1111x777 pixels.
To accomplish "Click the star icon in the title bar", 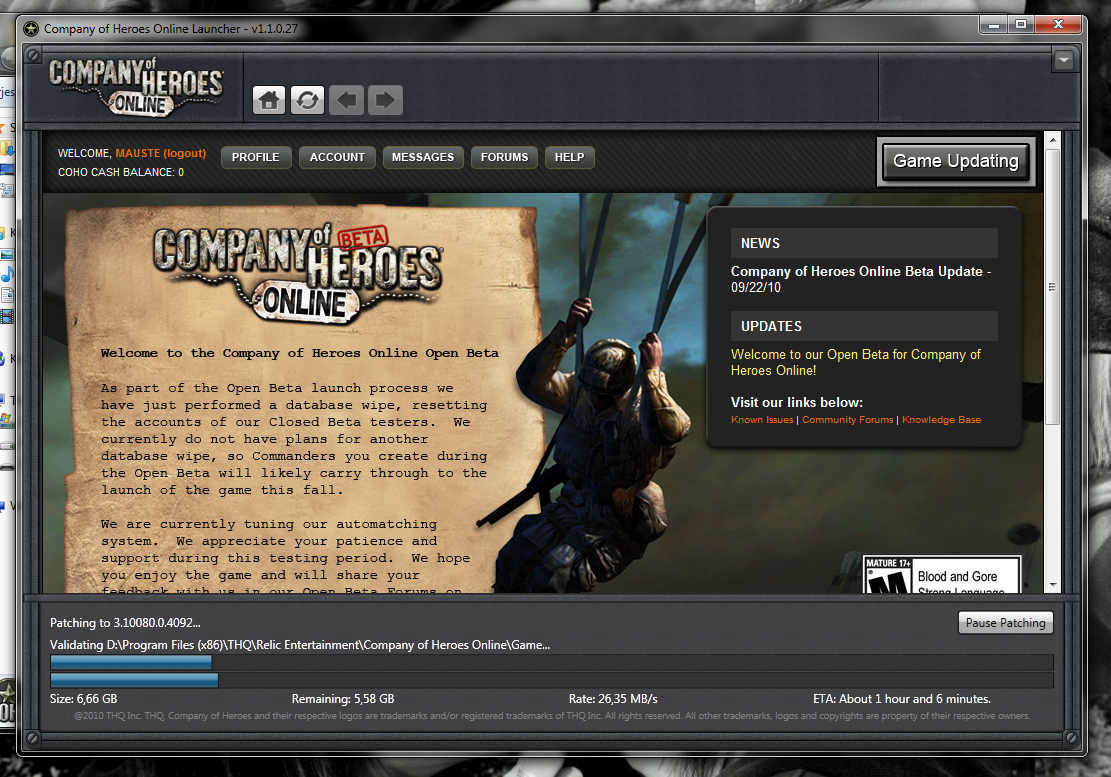I will pyautogui.click(x=30, y=29).
